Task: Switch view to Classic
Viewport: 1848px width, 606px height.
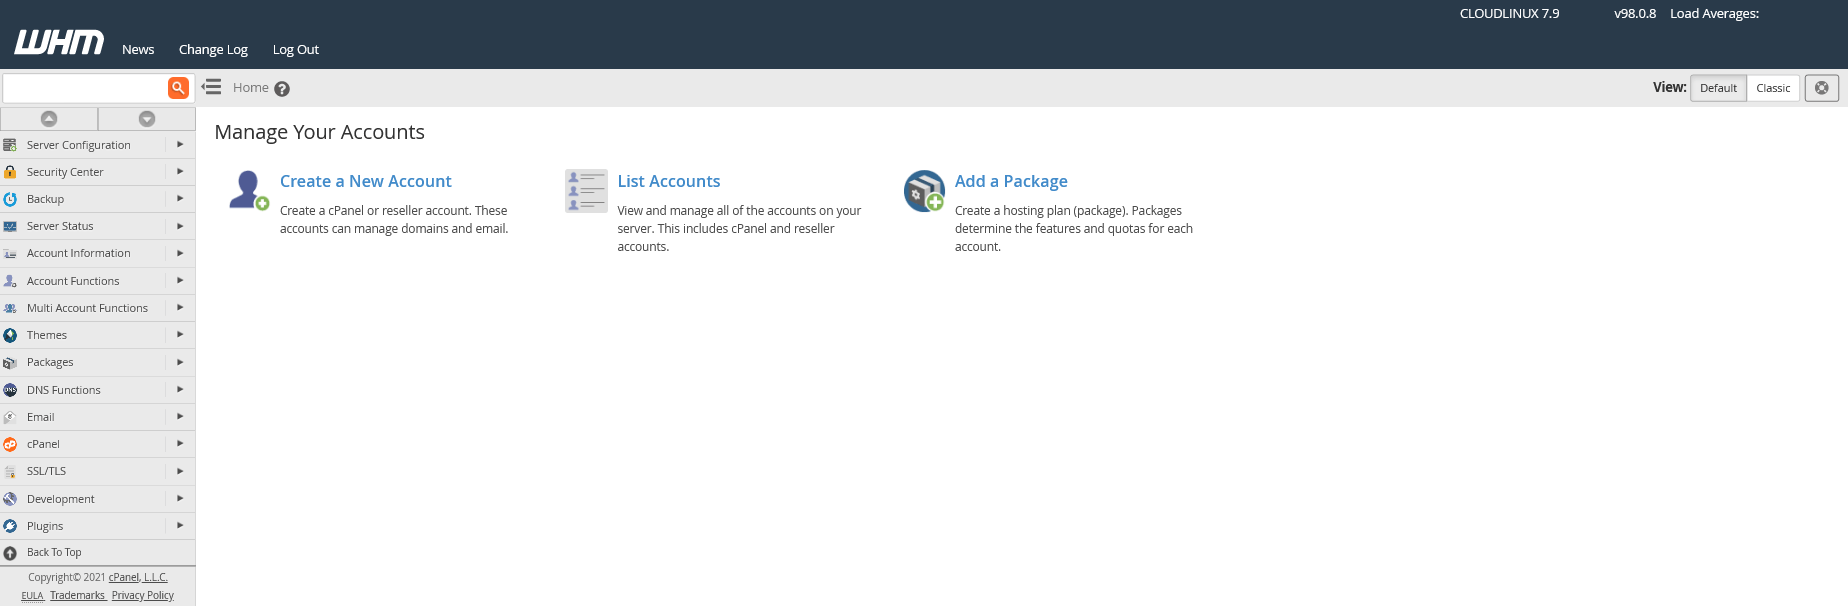Action: coord(1773,88)
